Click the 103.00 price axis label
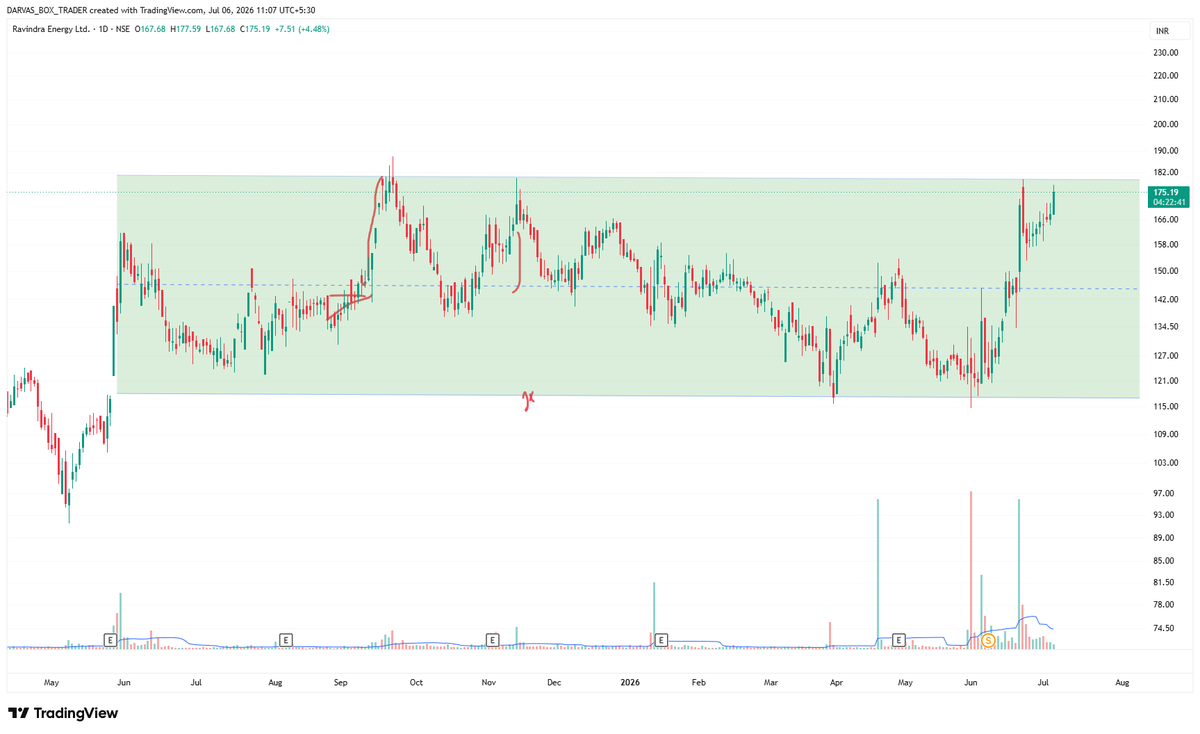1200x734 pixels. coord(1165,462)
